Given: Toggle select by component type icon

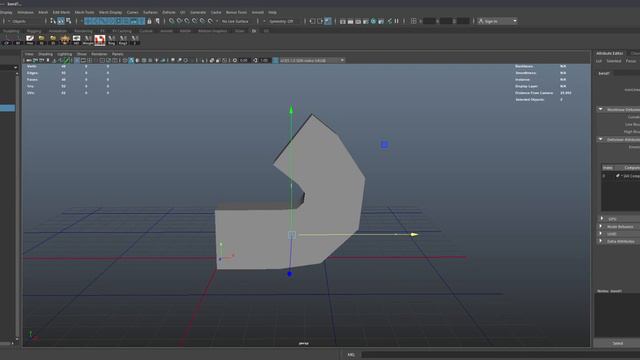Looking at the screenshot, I should click(69, 21).
